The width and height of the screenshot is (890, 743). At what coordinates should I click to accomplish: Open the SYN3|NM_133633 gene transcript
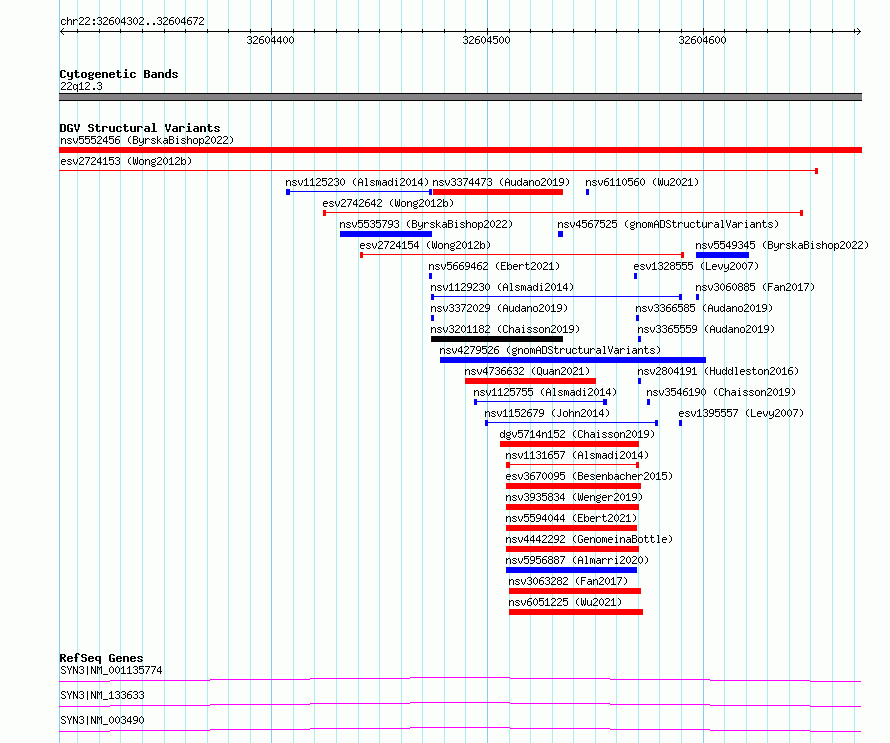tap(102, 695)
